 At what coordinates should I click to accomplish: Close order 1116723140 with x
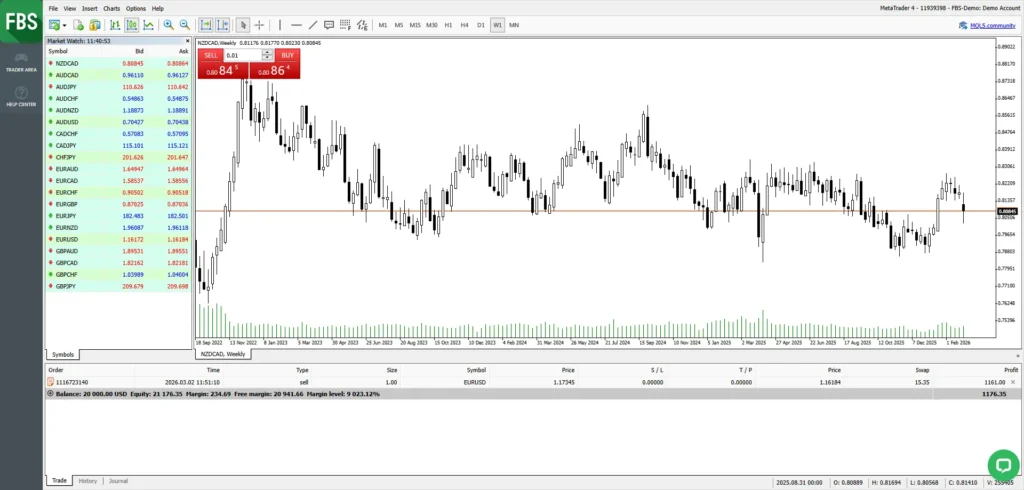tap(1014, 382)
